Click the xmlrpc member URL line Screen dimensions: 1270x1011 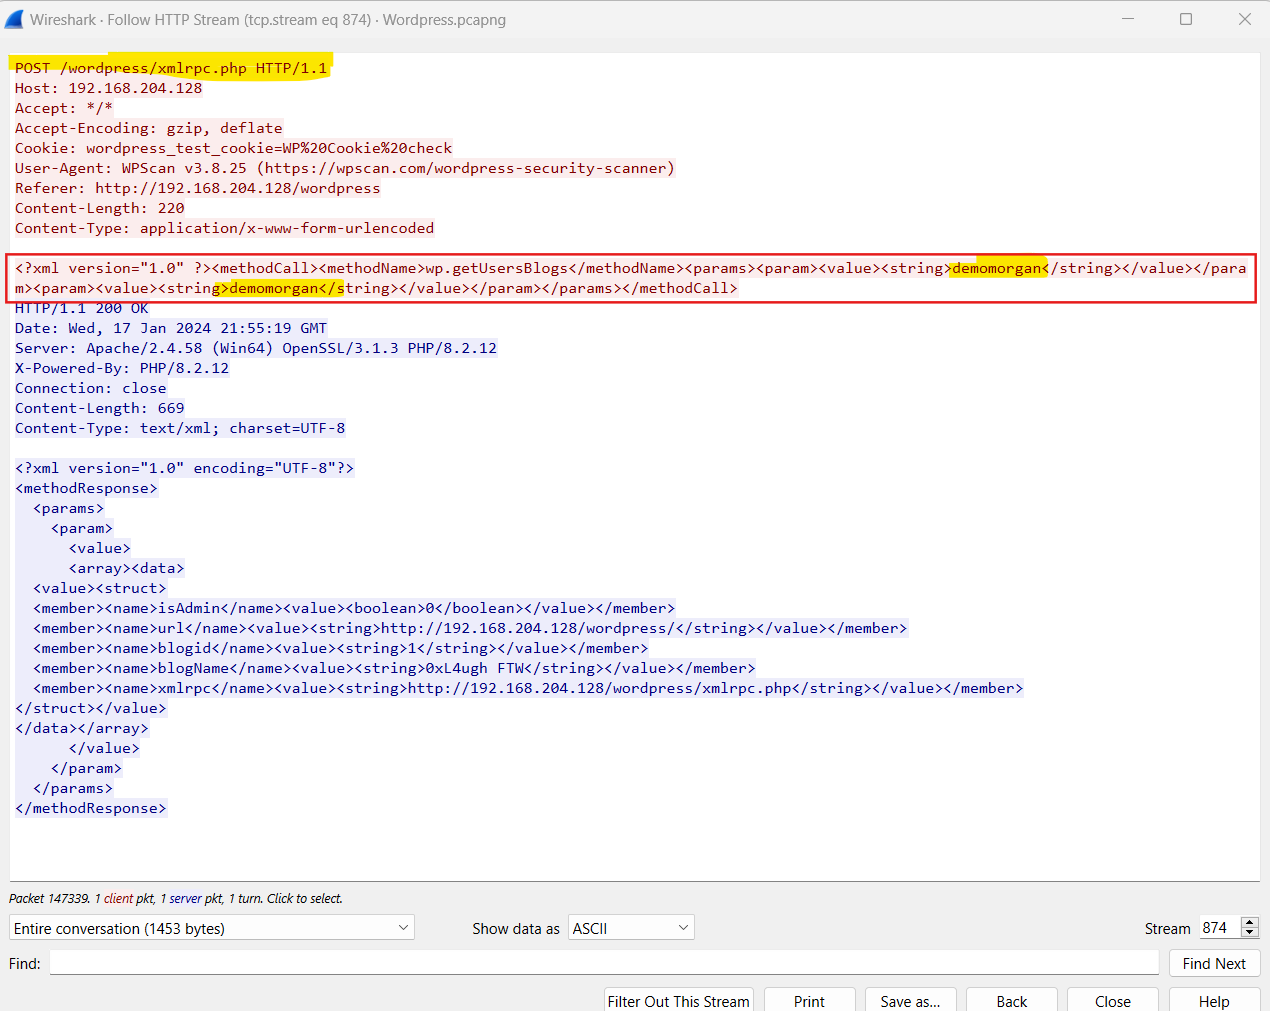(528, 688)
